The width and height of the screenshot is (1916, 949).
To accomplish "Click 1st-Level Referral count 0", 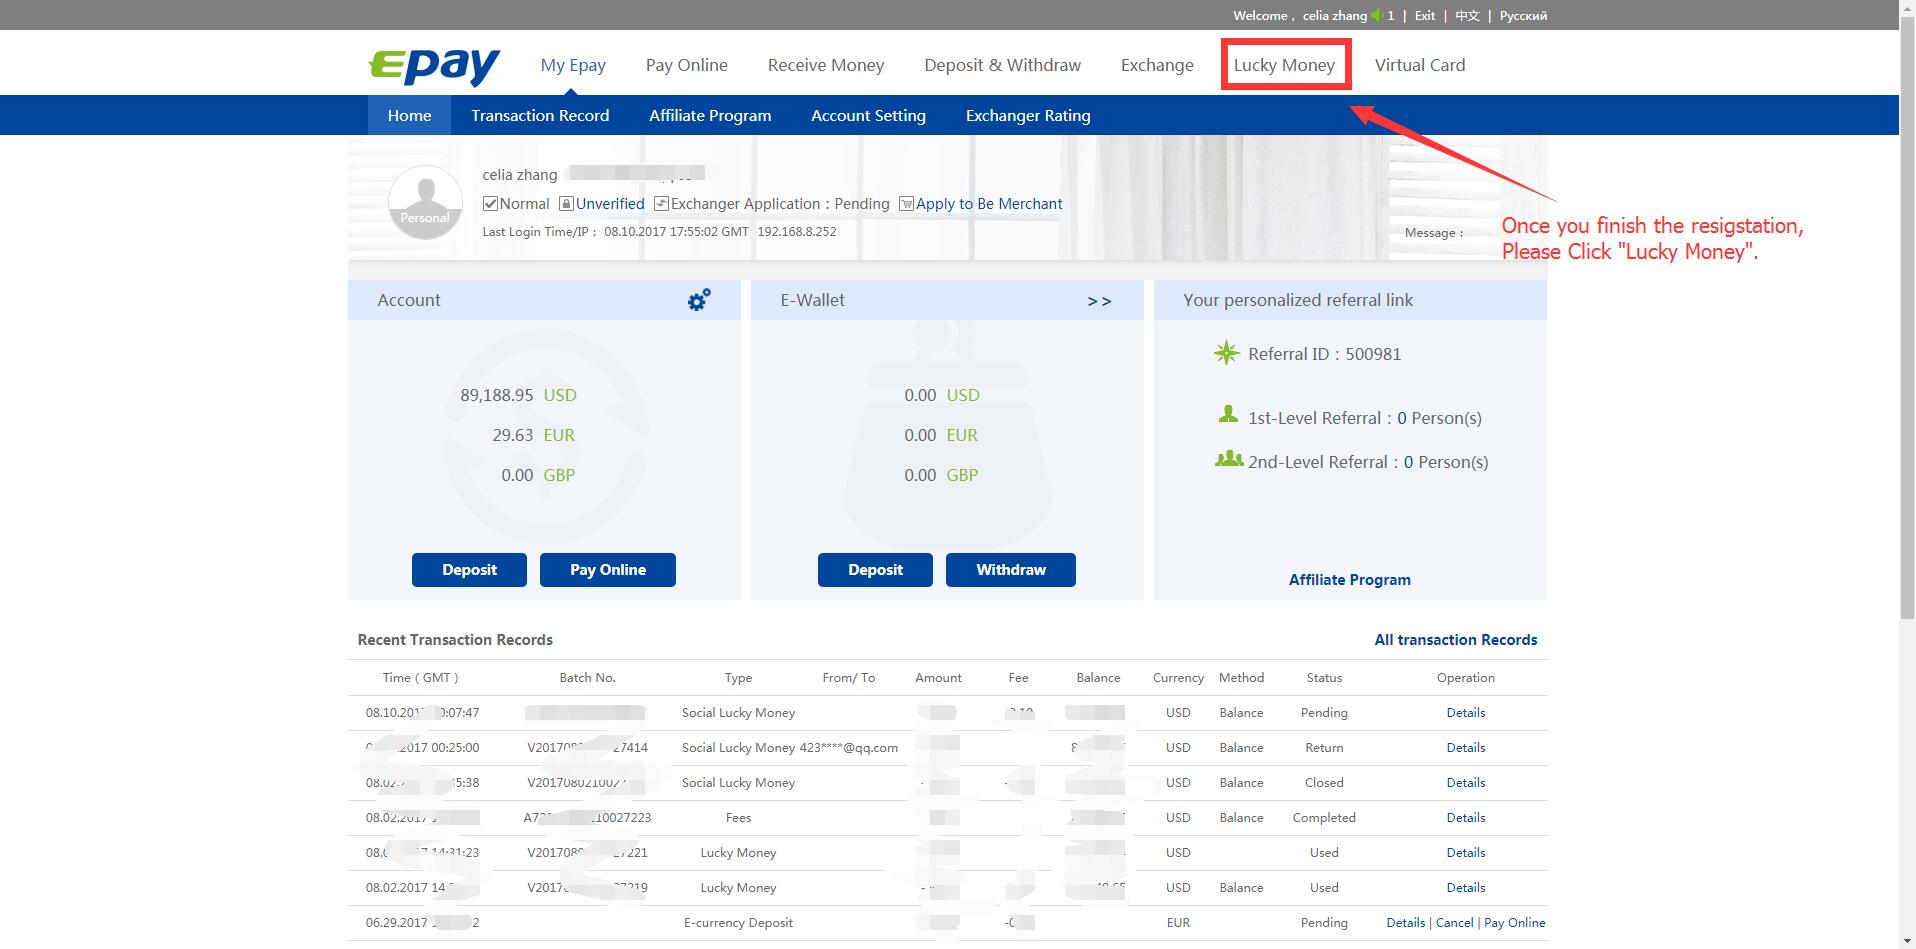I will [1402, 418].
